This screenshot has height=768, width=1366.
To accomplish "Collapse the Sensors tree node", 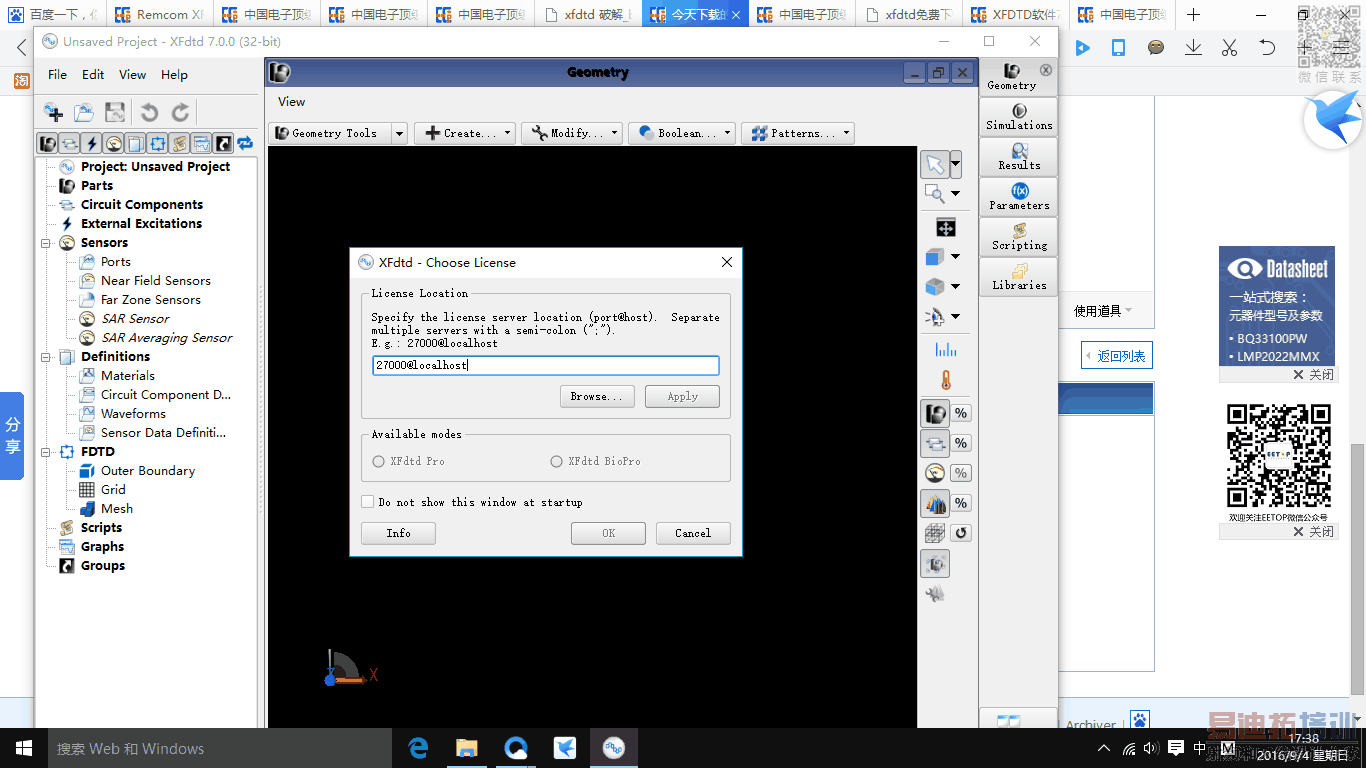I will 45,243.
